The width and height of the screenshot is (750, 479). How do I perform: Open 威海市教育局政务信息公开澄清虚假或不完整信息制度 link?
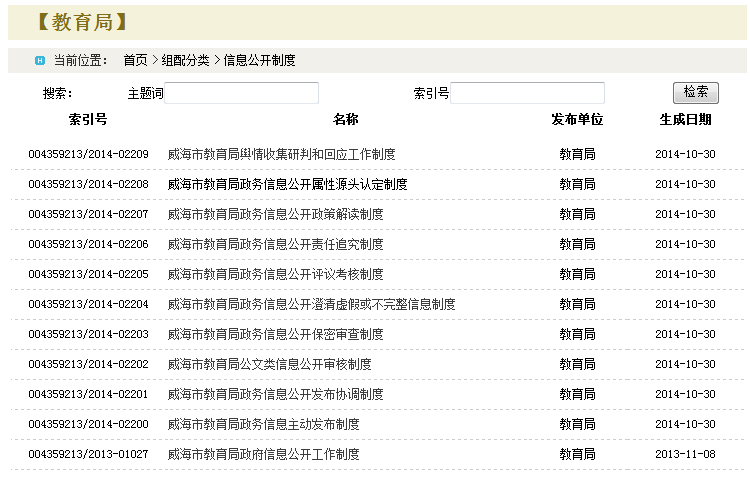pos(311,304)
